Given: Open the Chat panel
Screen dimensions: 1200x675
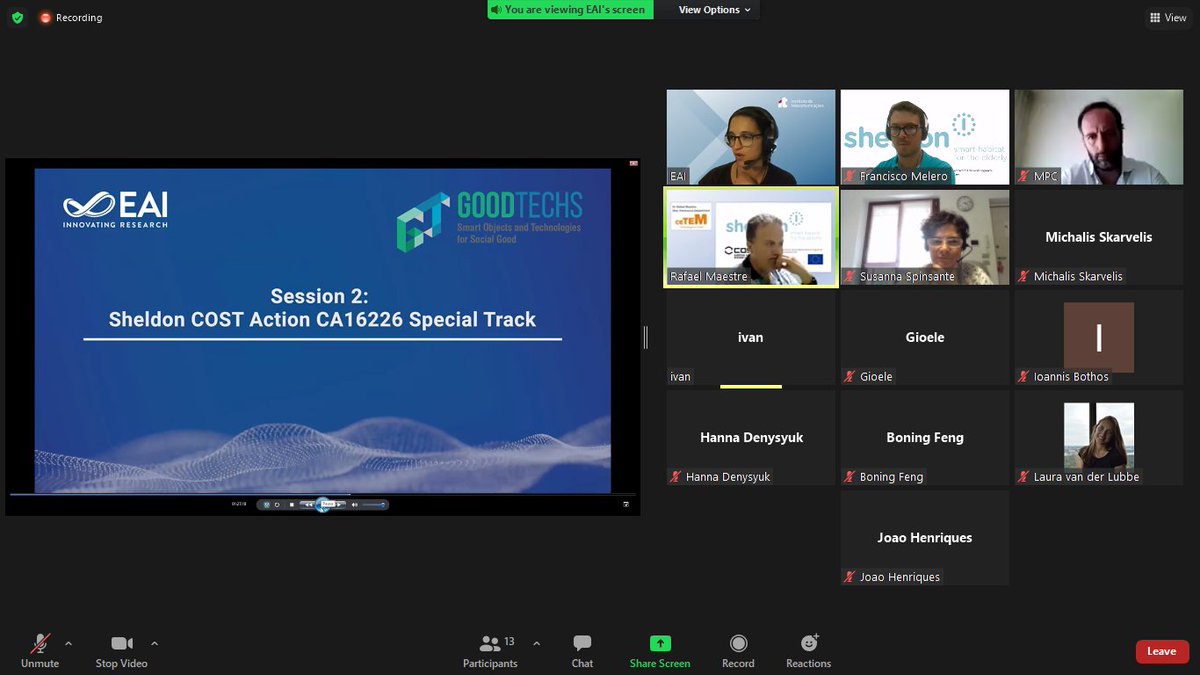Looking at the screenshot, I should click(582, 650).
